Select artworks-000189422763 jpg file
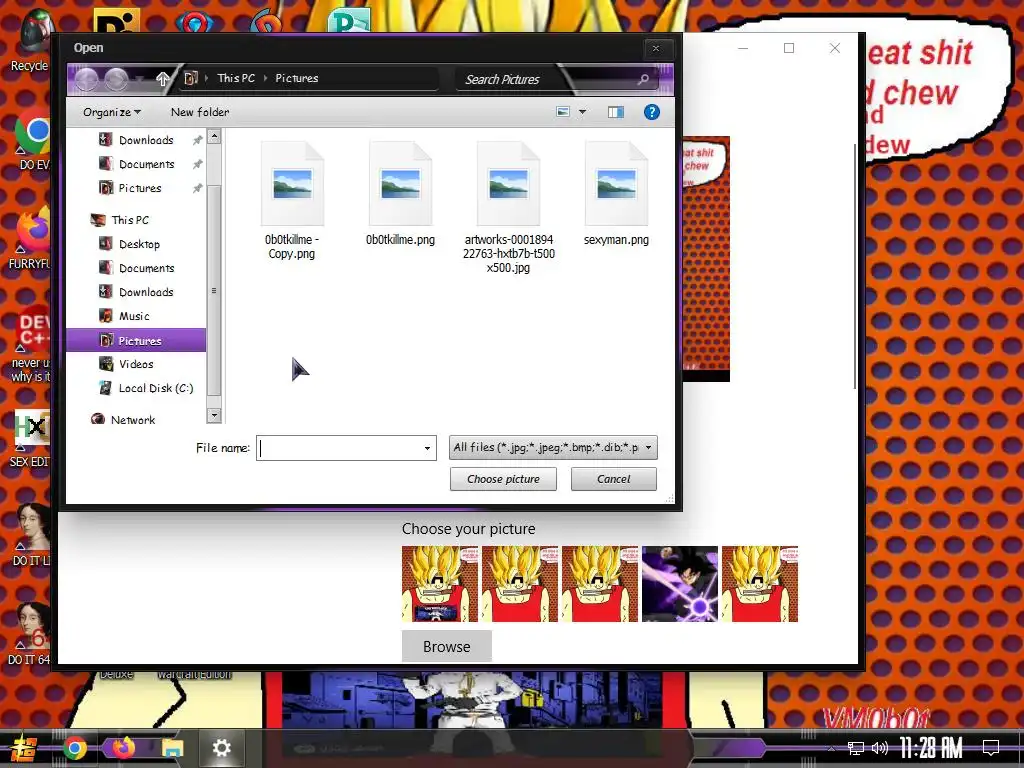Screen dimensions: 1024x768 509,208
